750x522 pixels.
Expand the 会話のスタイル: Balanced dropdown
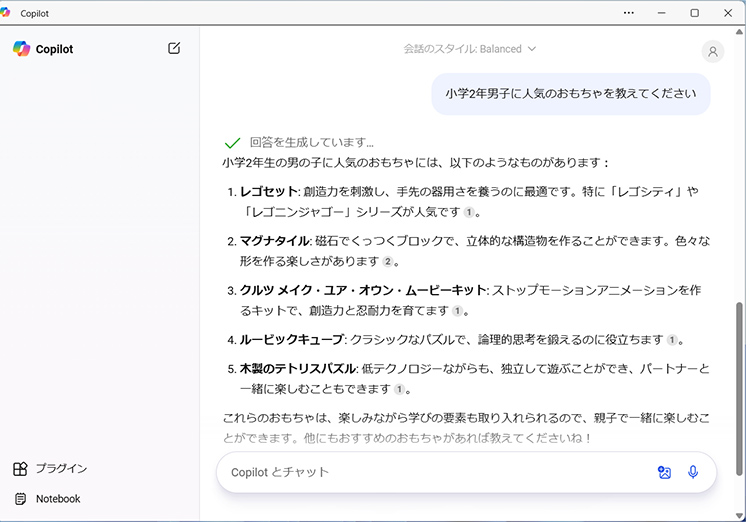tap(470, 48)
